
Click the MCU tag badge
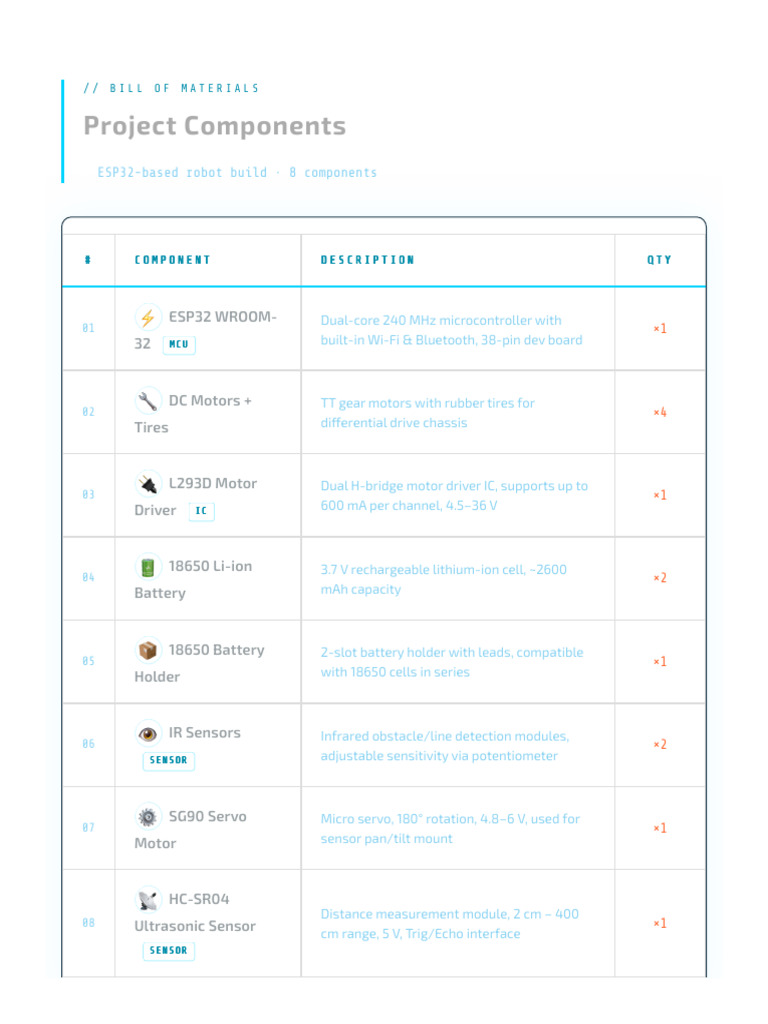(x=179, y=344)
